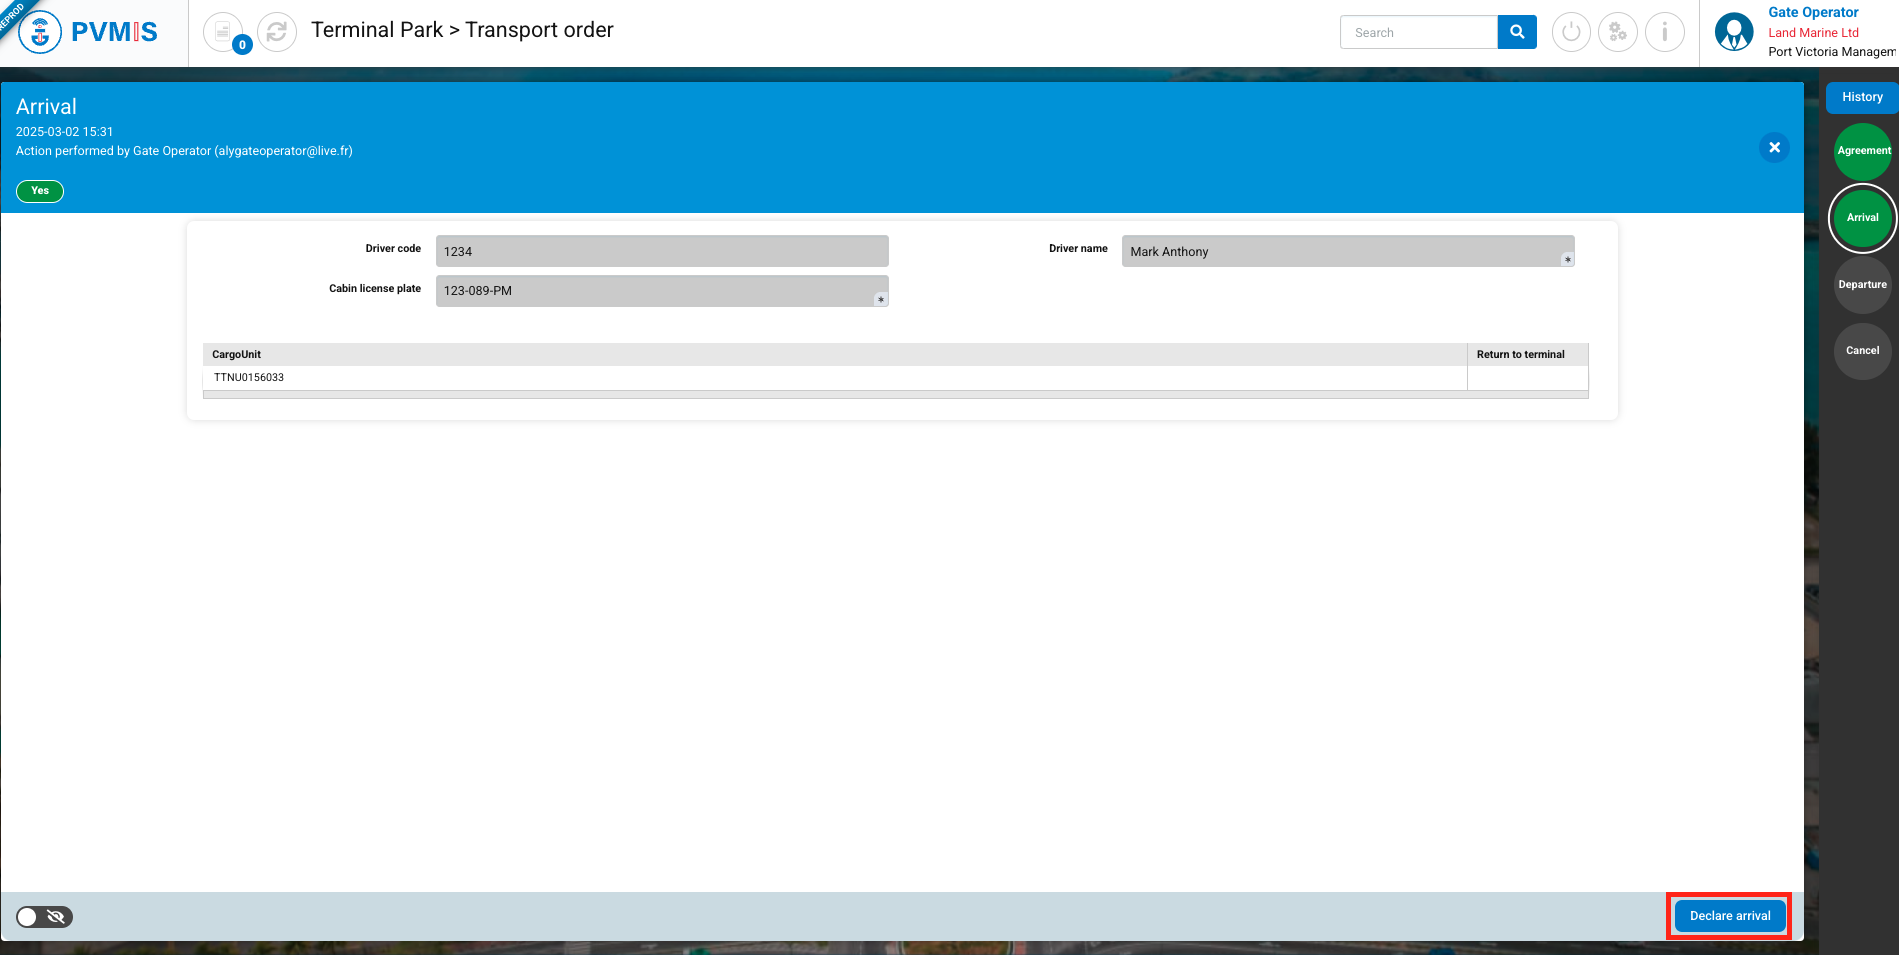Image resolution: width=1899 pixels, height=955 pixels.
Task: Click the info icon
Action: point(1664,32)
